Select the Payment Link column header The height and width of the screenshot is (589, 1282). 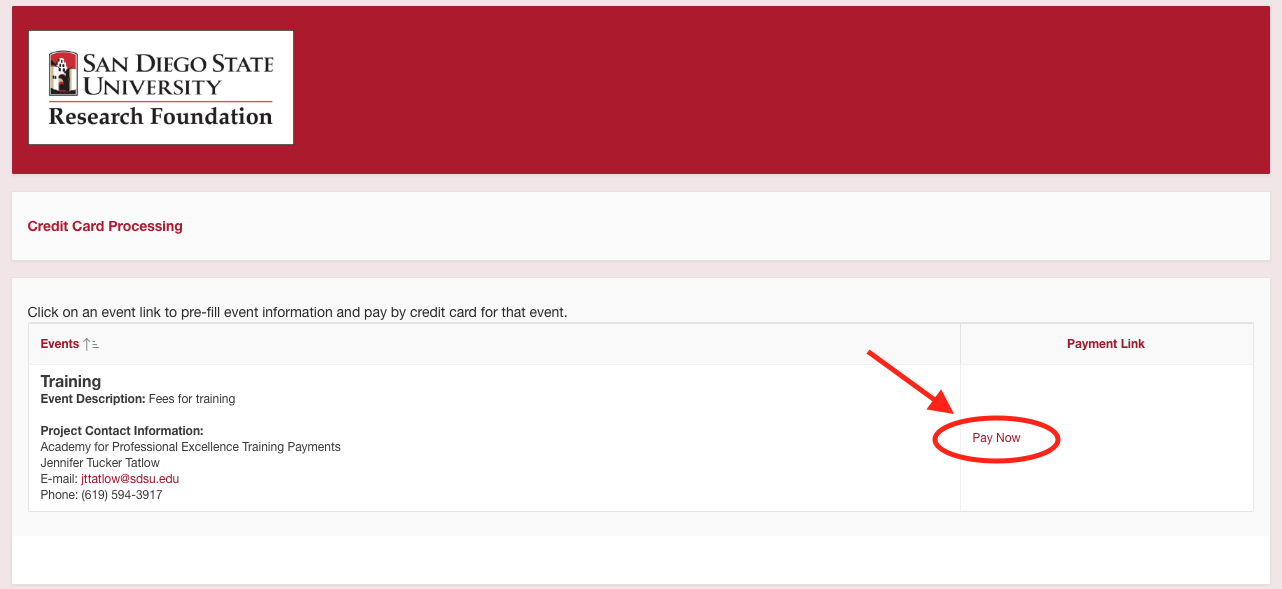point(1106,344)
